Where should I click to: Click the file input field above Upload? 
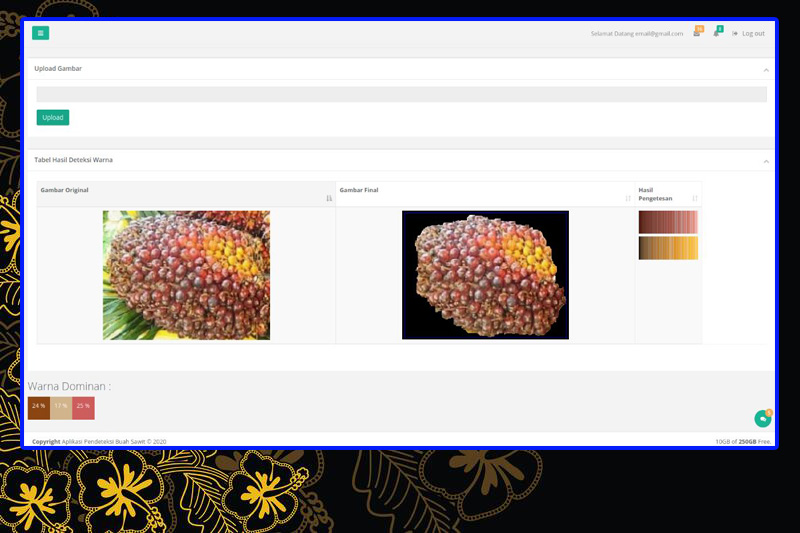pyautogui.click(x=401, y=94)
